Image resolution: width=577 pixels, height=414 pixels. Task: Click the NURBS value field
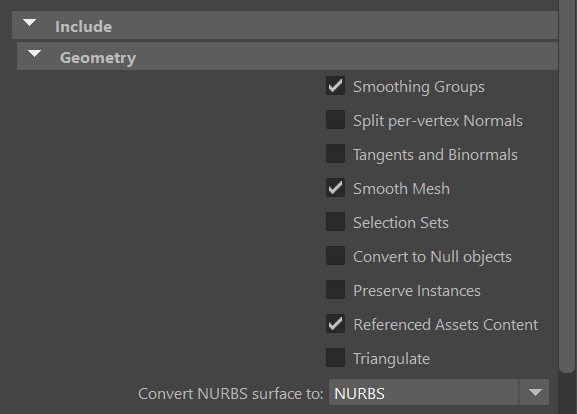pos(424,392)
